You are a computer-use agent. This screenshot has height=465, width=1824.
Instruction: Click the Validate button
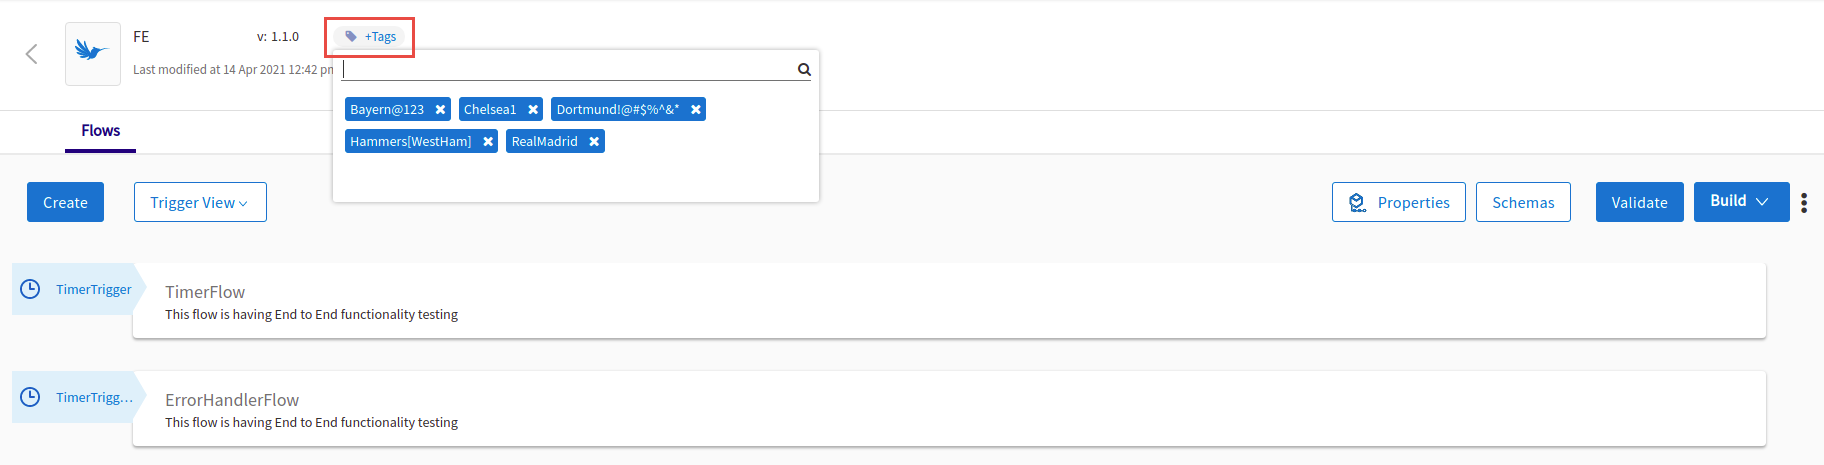1639,202
